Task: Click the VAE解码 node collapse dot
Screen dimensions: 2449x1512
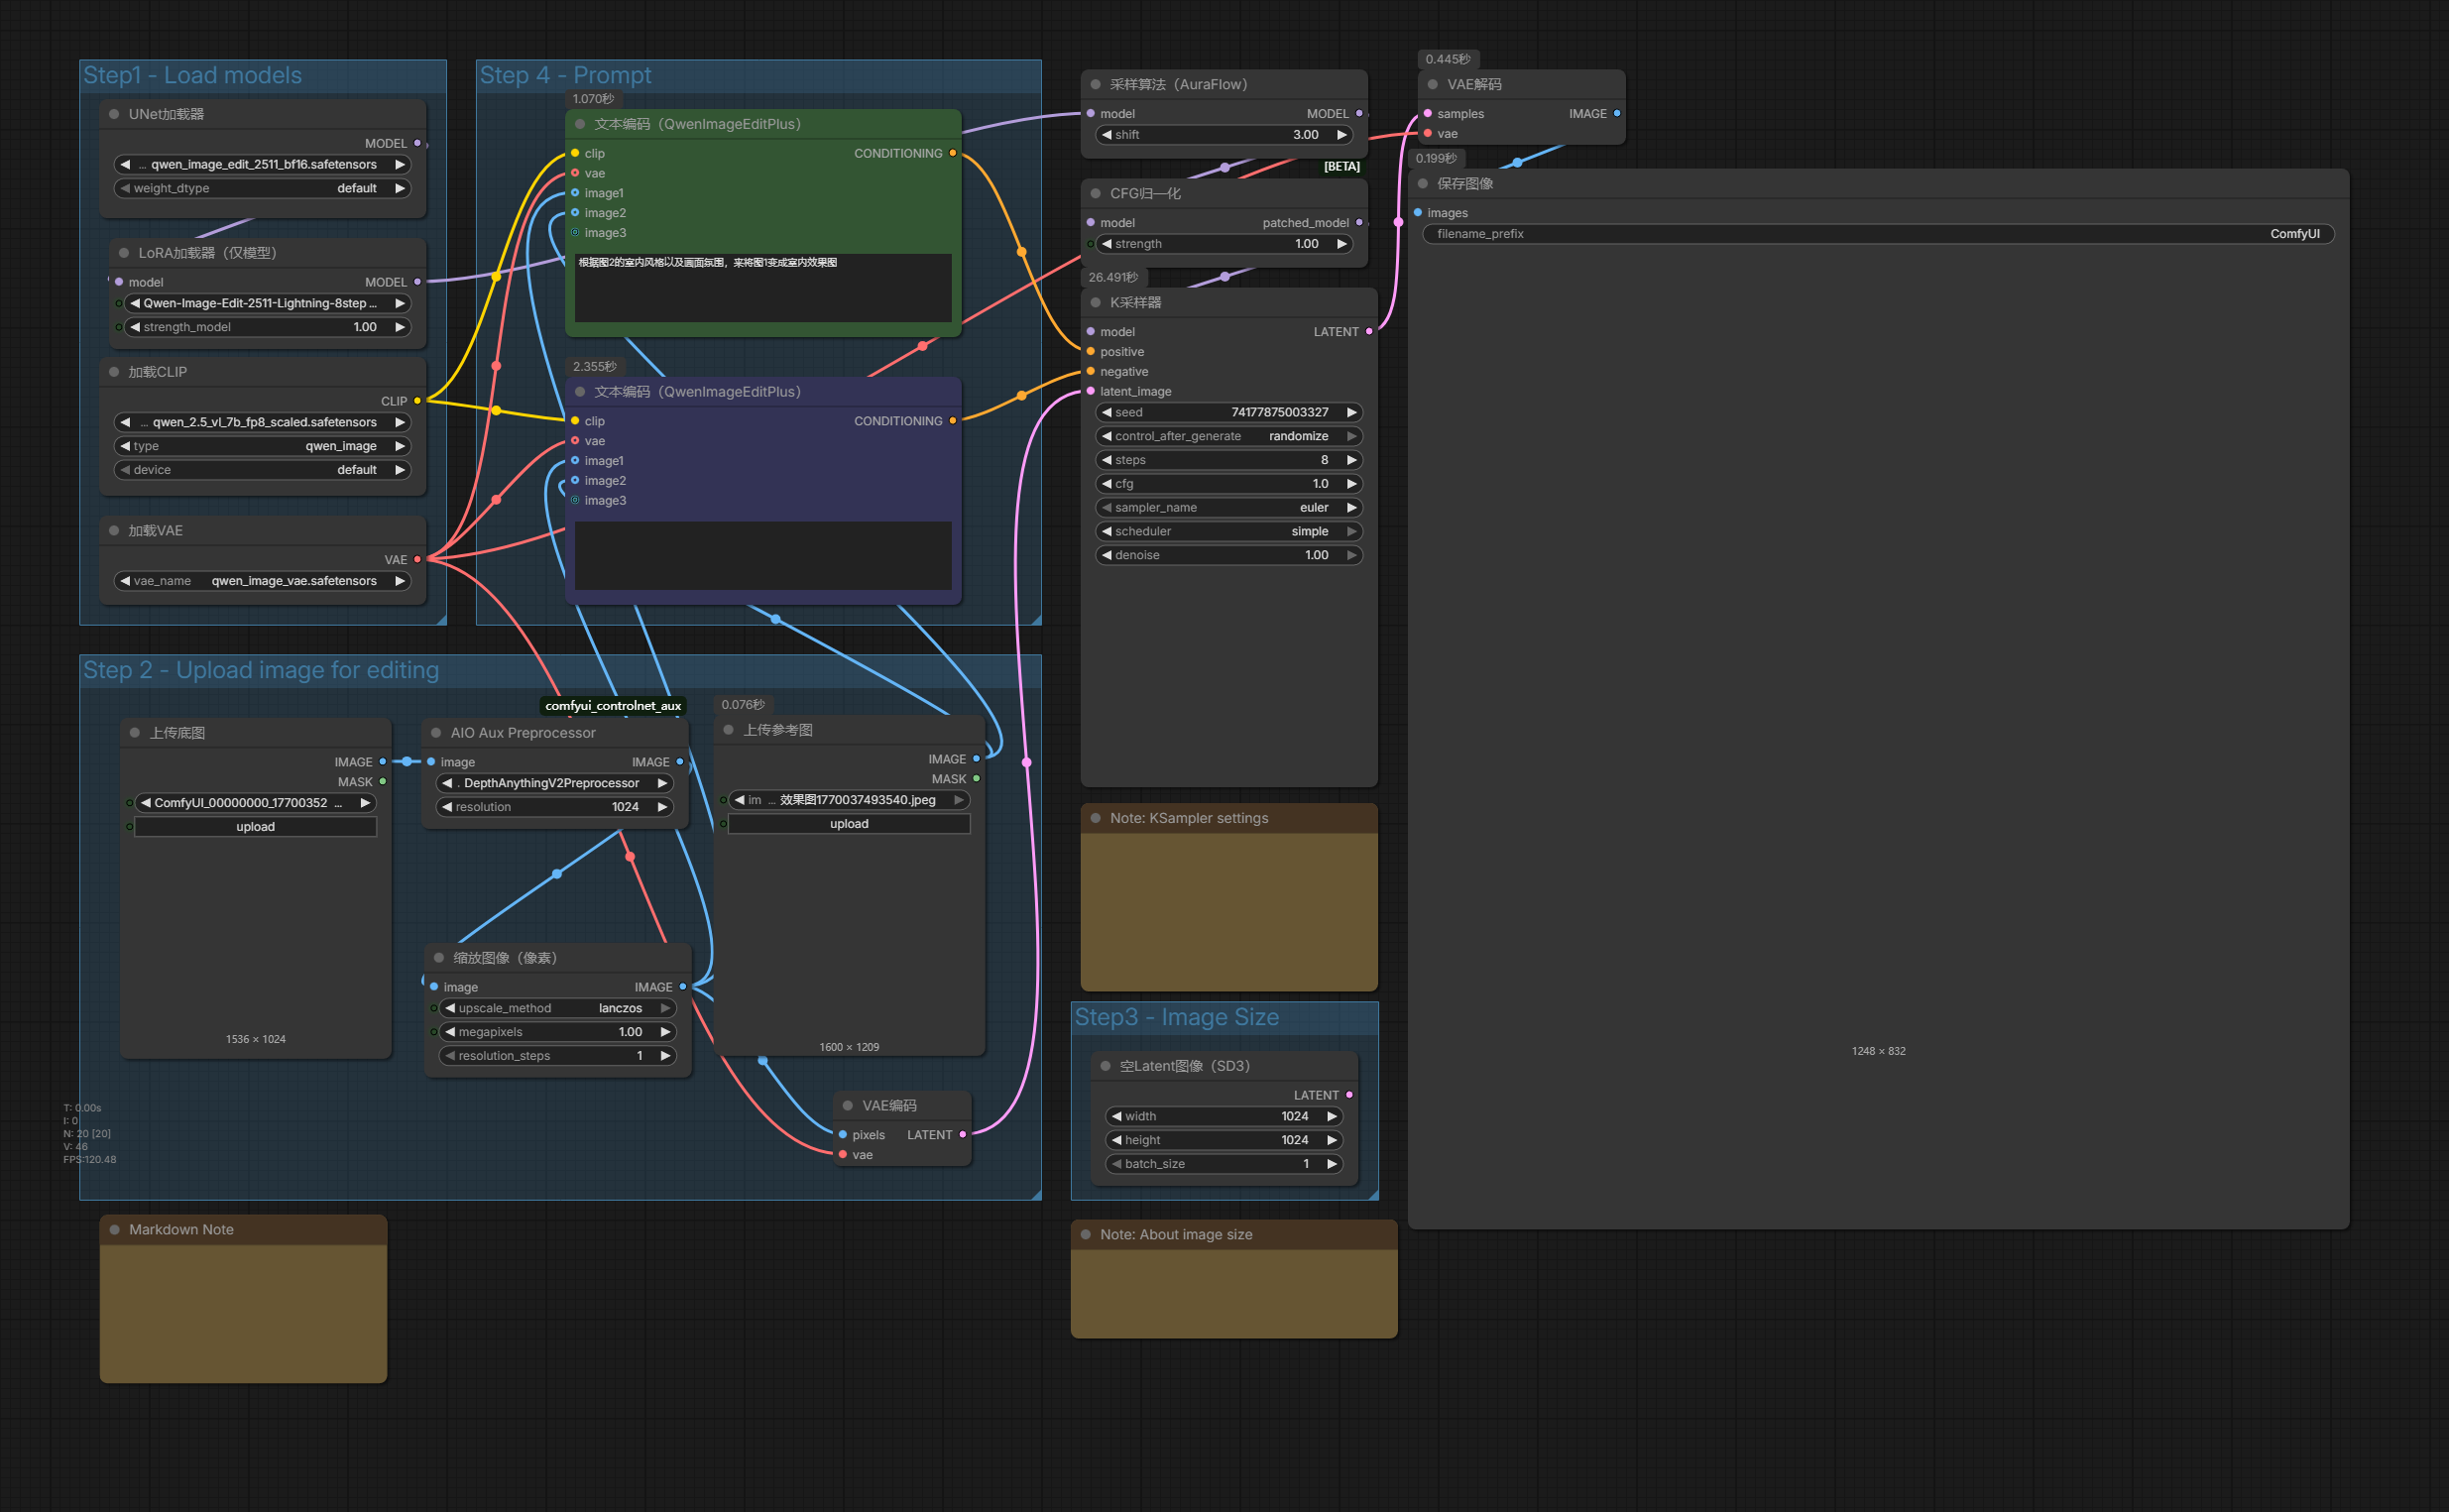Action: click(1432, 84)
